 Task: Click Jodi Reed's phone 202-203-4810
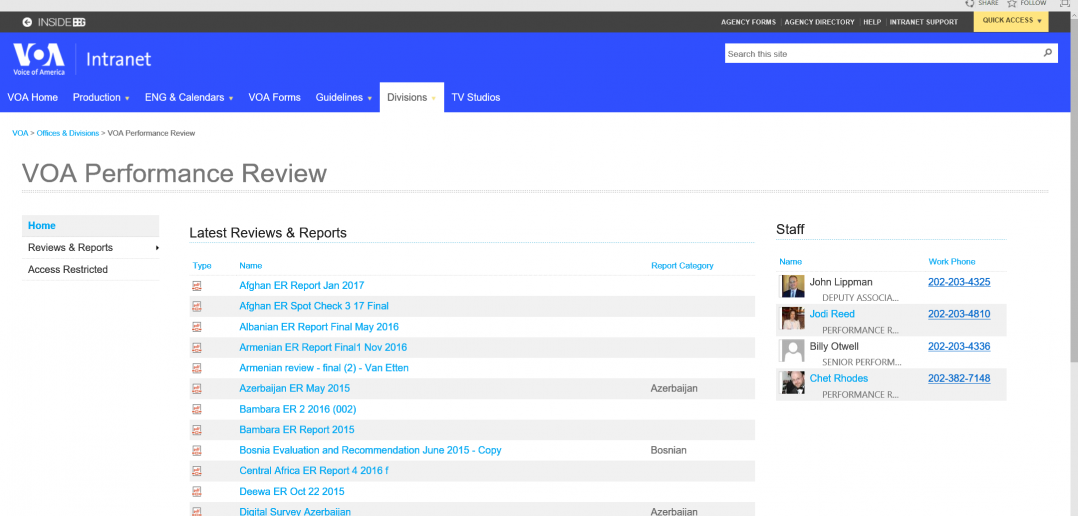(959, 315)
